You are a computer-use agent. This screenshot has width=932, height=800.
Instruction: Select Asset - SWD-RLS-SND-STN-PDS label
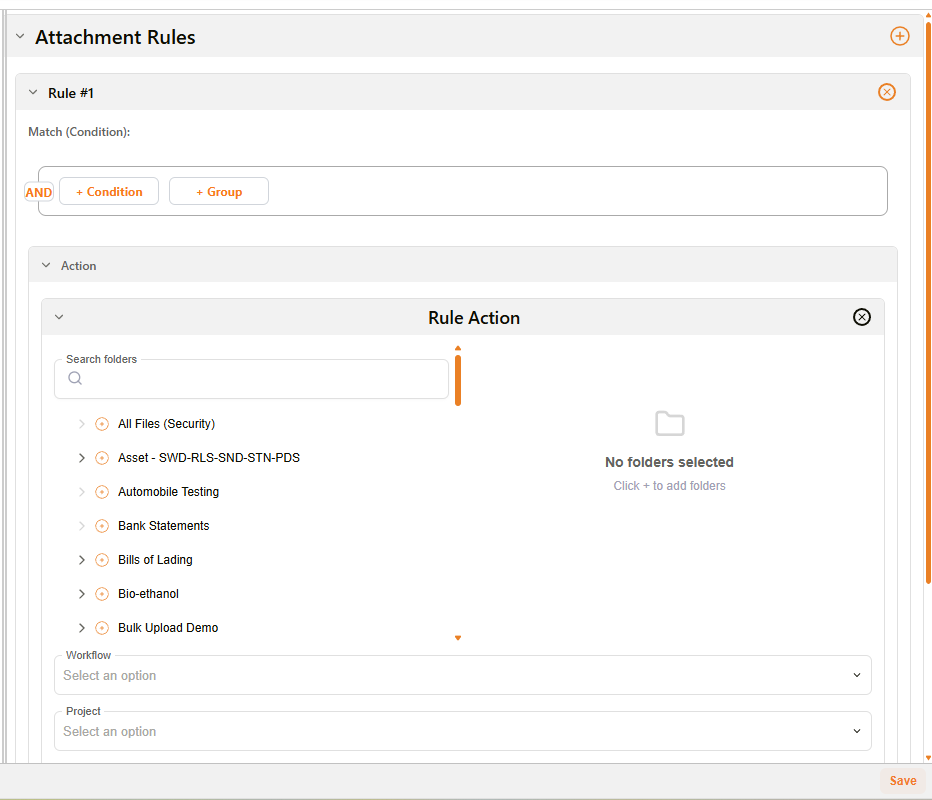tap(209, 458)
